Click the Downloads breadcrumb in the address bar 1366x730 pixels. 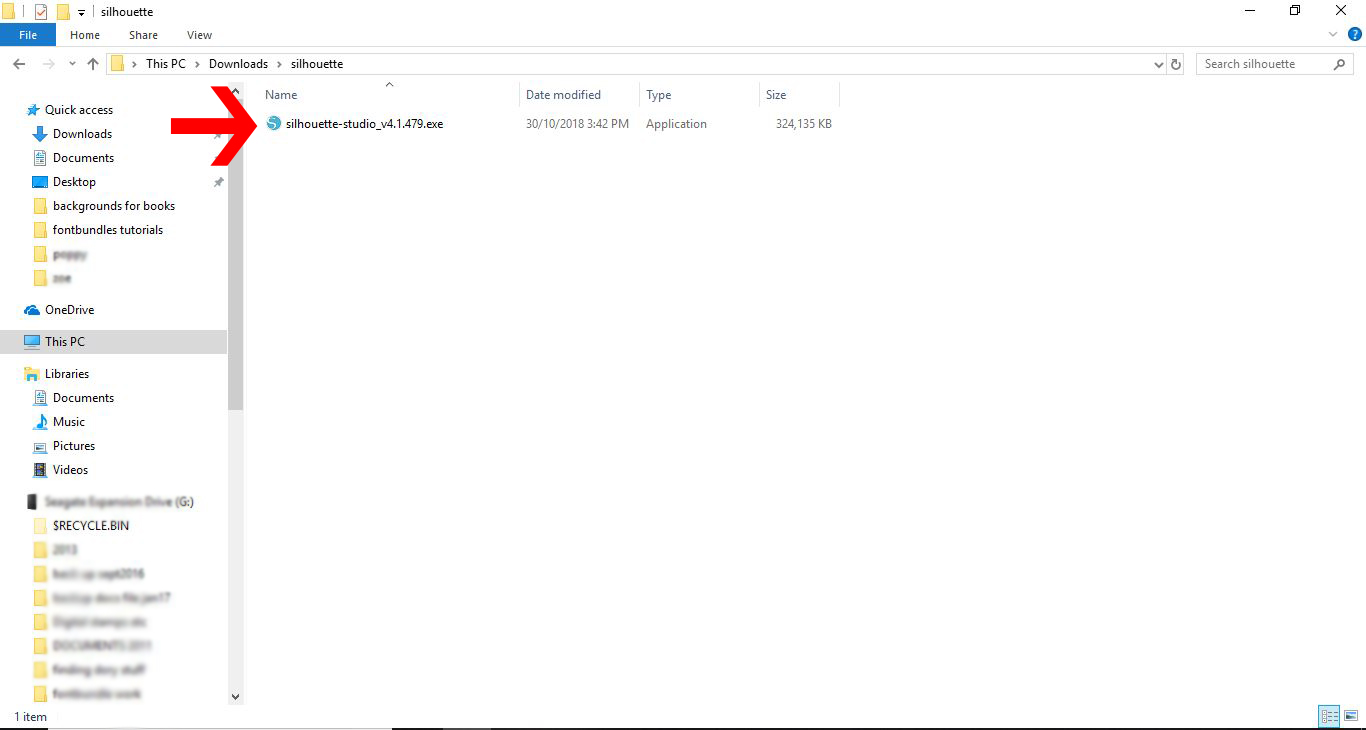click(238, 64)
